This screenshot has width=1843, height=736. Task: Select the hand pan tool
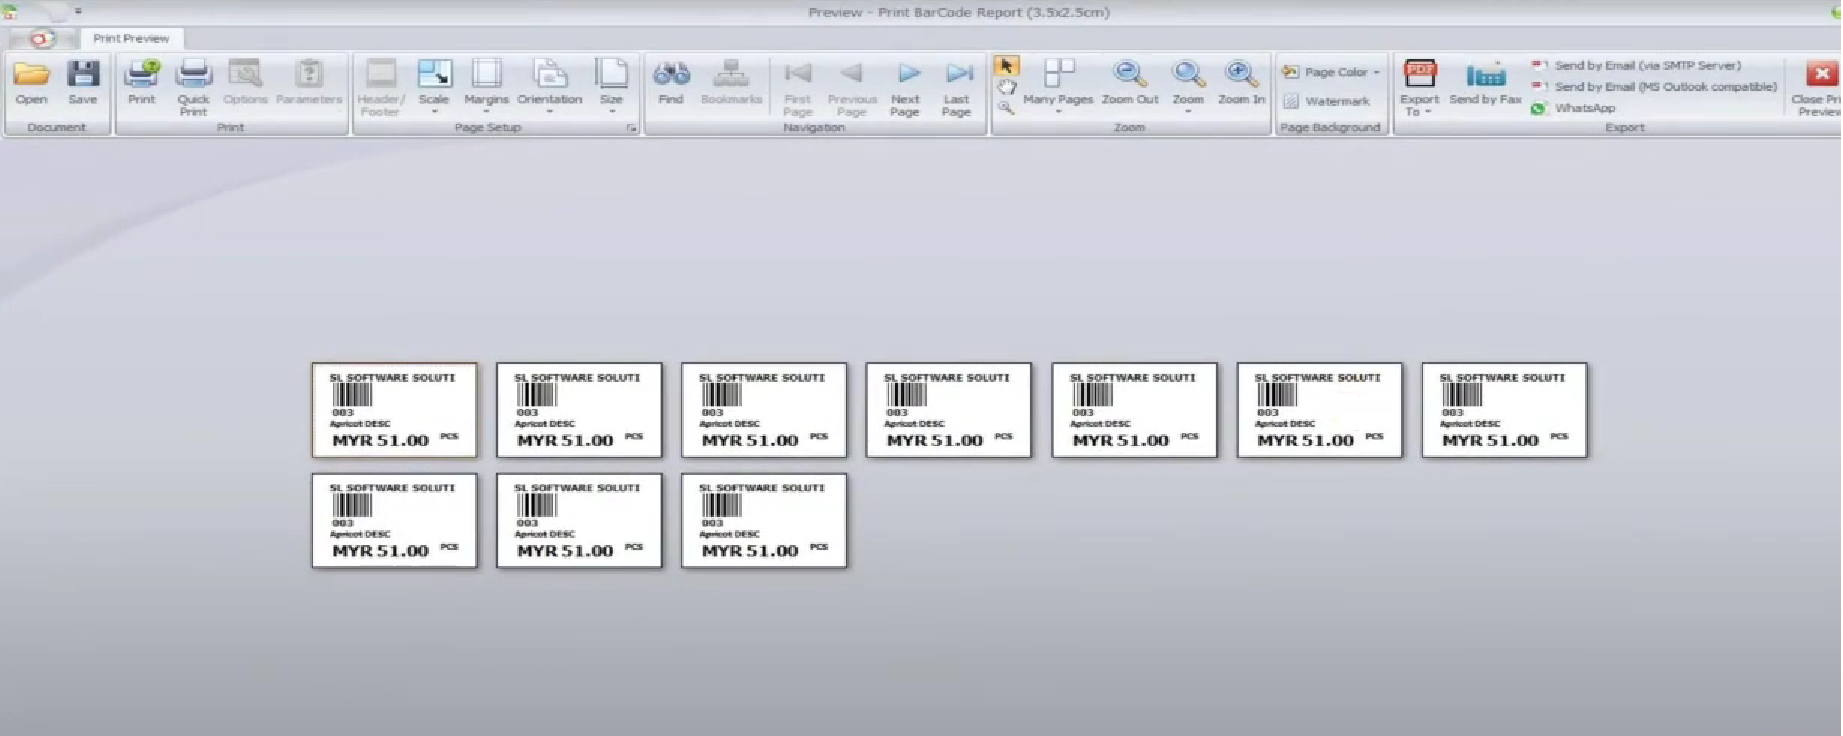1006,87
